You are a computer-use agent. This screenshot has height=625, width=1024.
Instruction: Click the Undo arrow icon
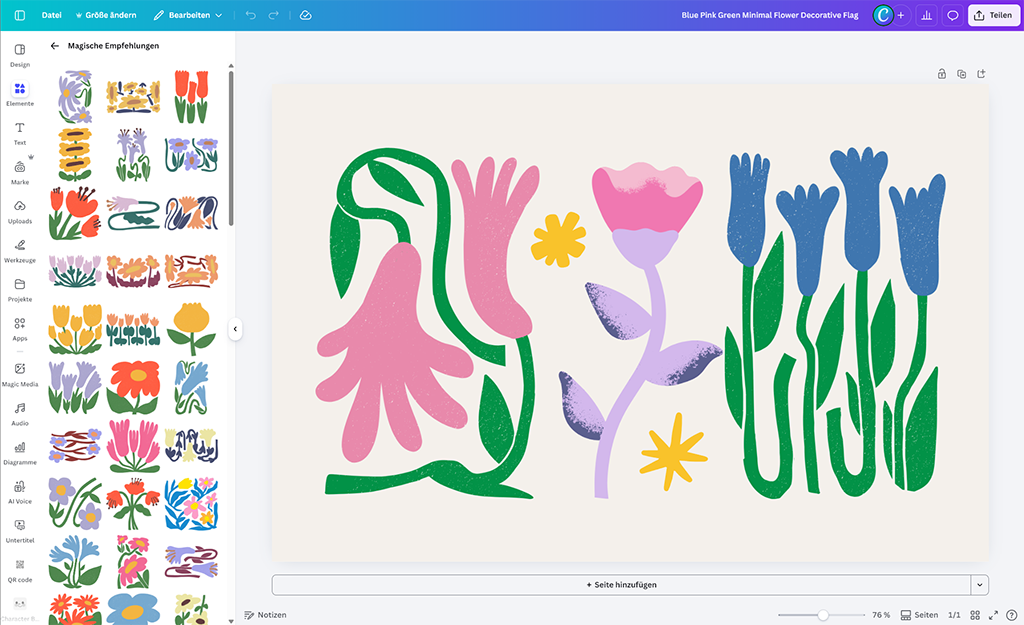[x=250, y=16]
